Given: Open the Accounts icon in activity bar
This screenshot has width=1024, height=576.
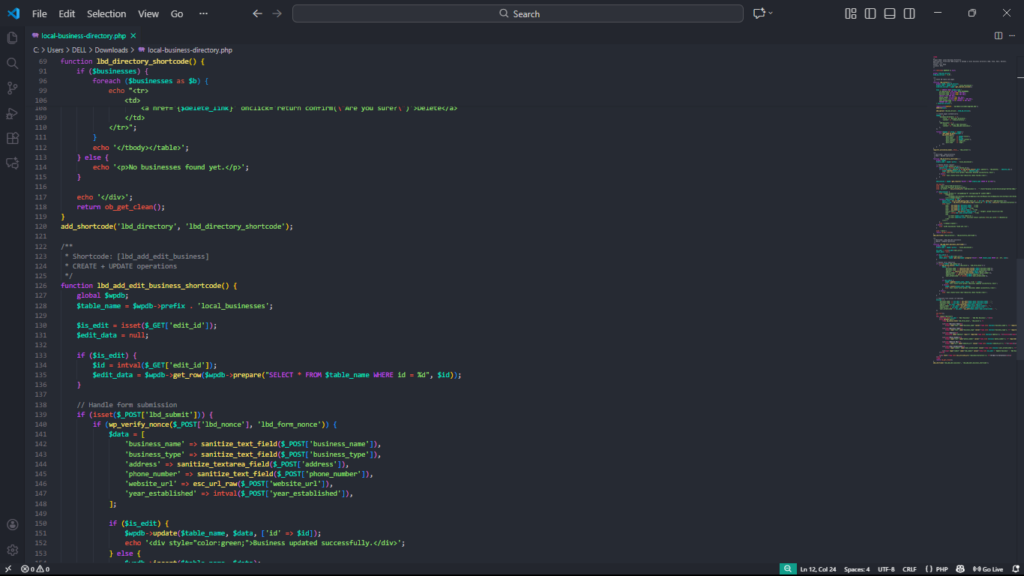Looking at the screenshot, I should pos(13,524).
